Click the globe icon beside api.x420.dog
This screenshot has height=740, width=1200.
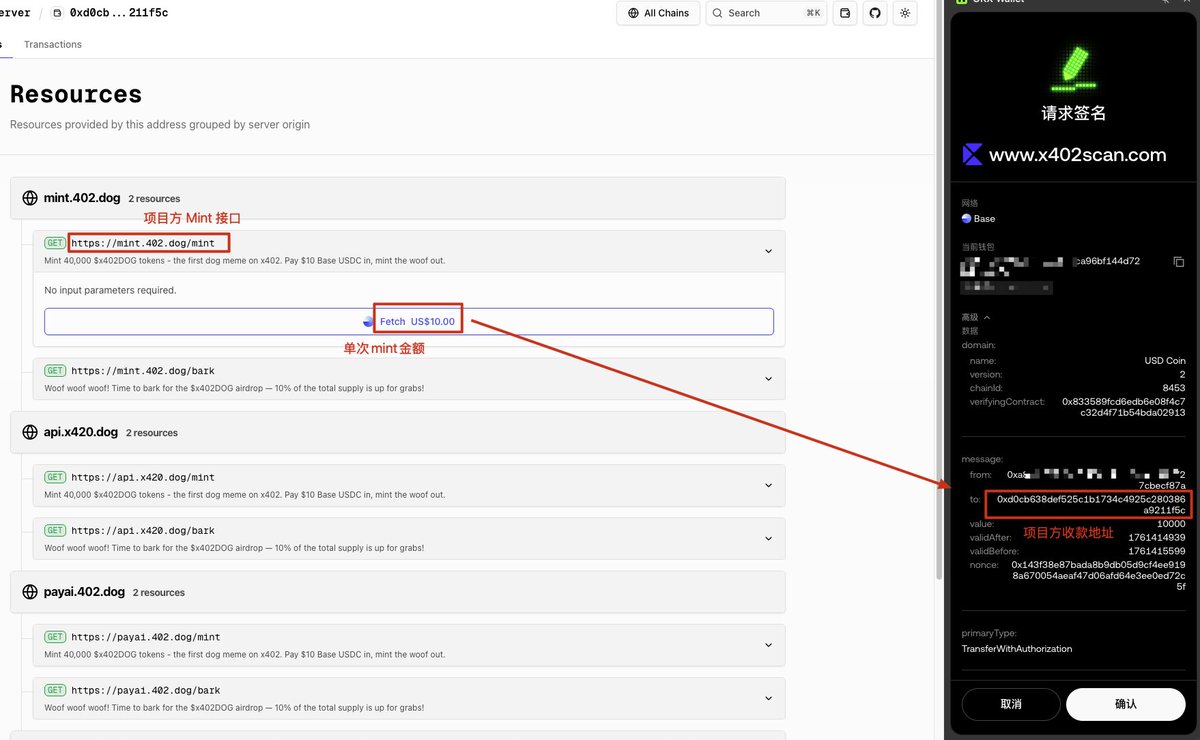[30, 432]
